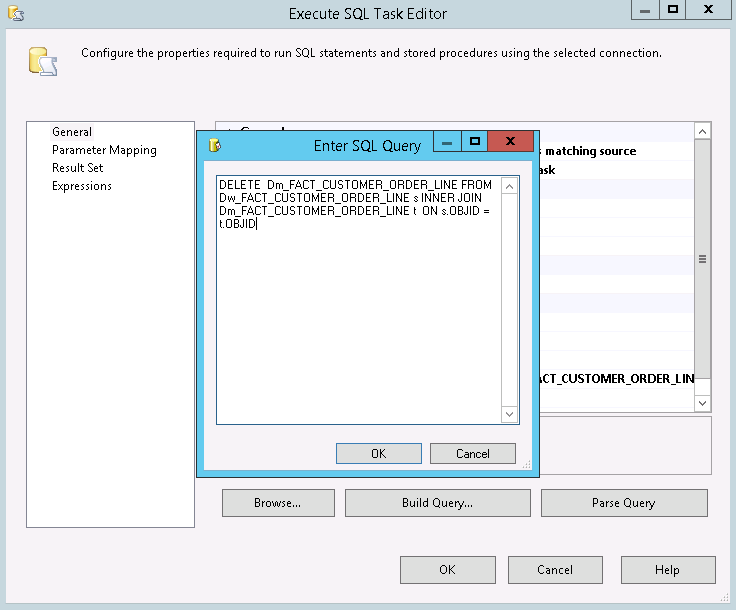Maximize the Enter SQL Query dialog
Image resolution: width=736 pixels, height=610 pixels.
(475, 143)
